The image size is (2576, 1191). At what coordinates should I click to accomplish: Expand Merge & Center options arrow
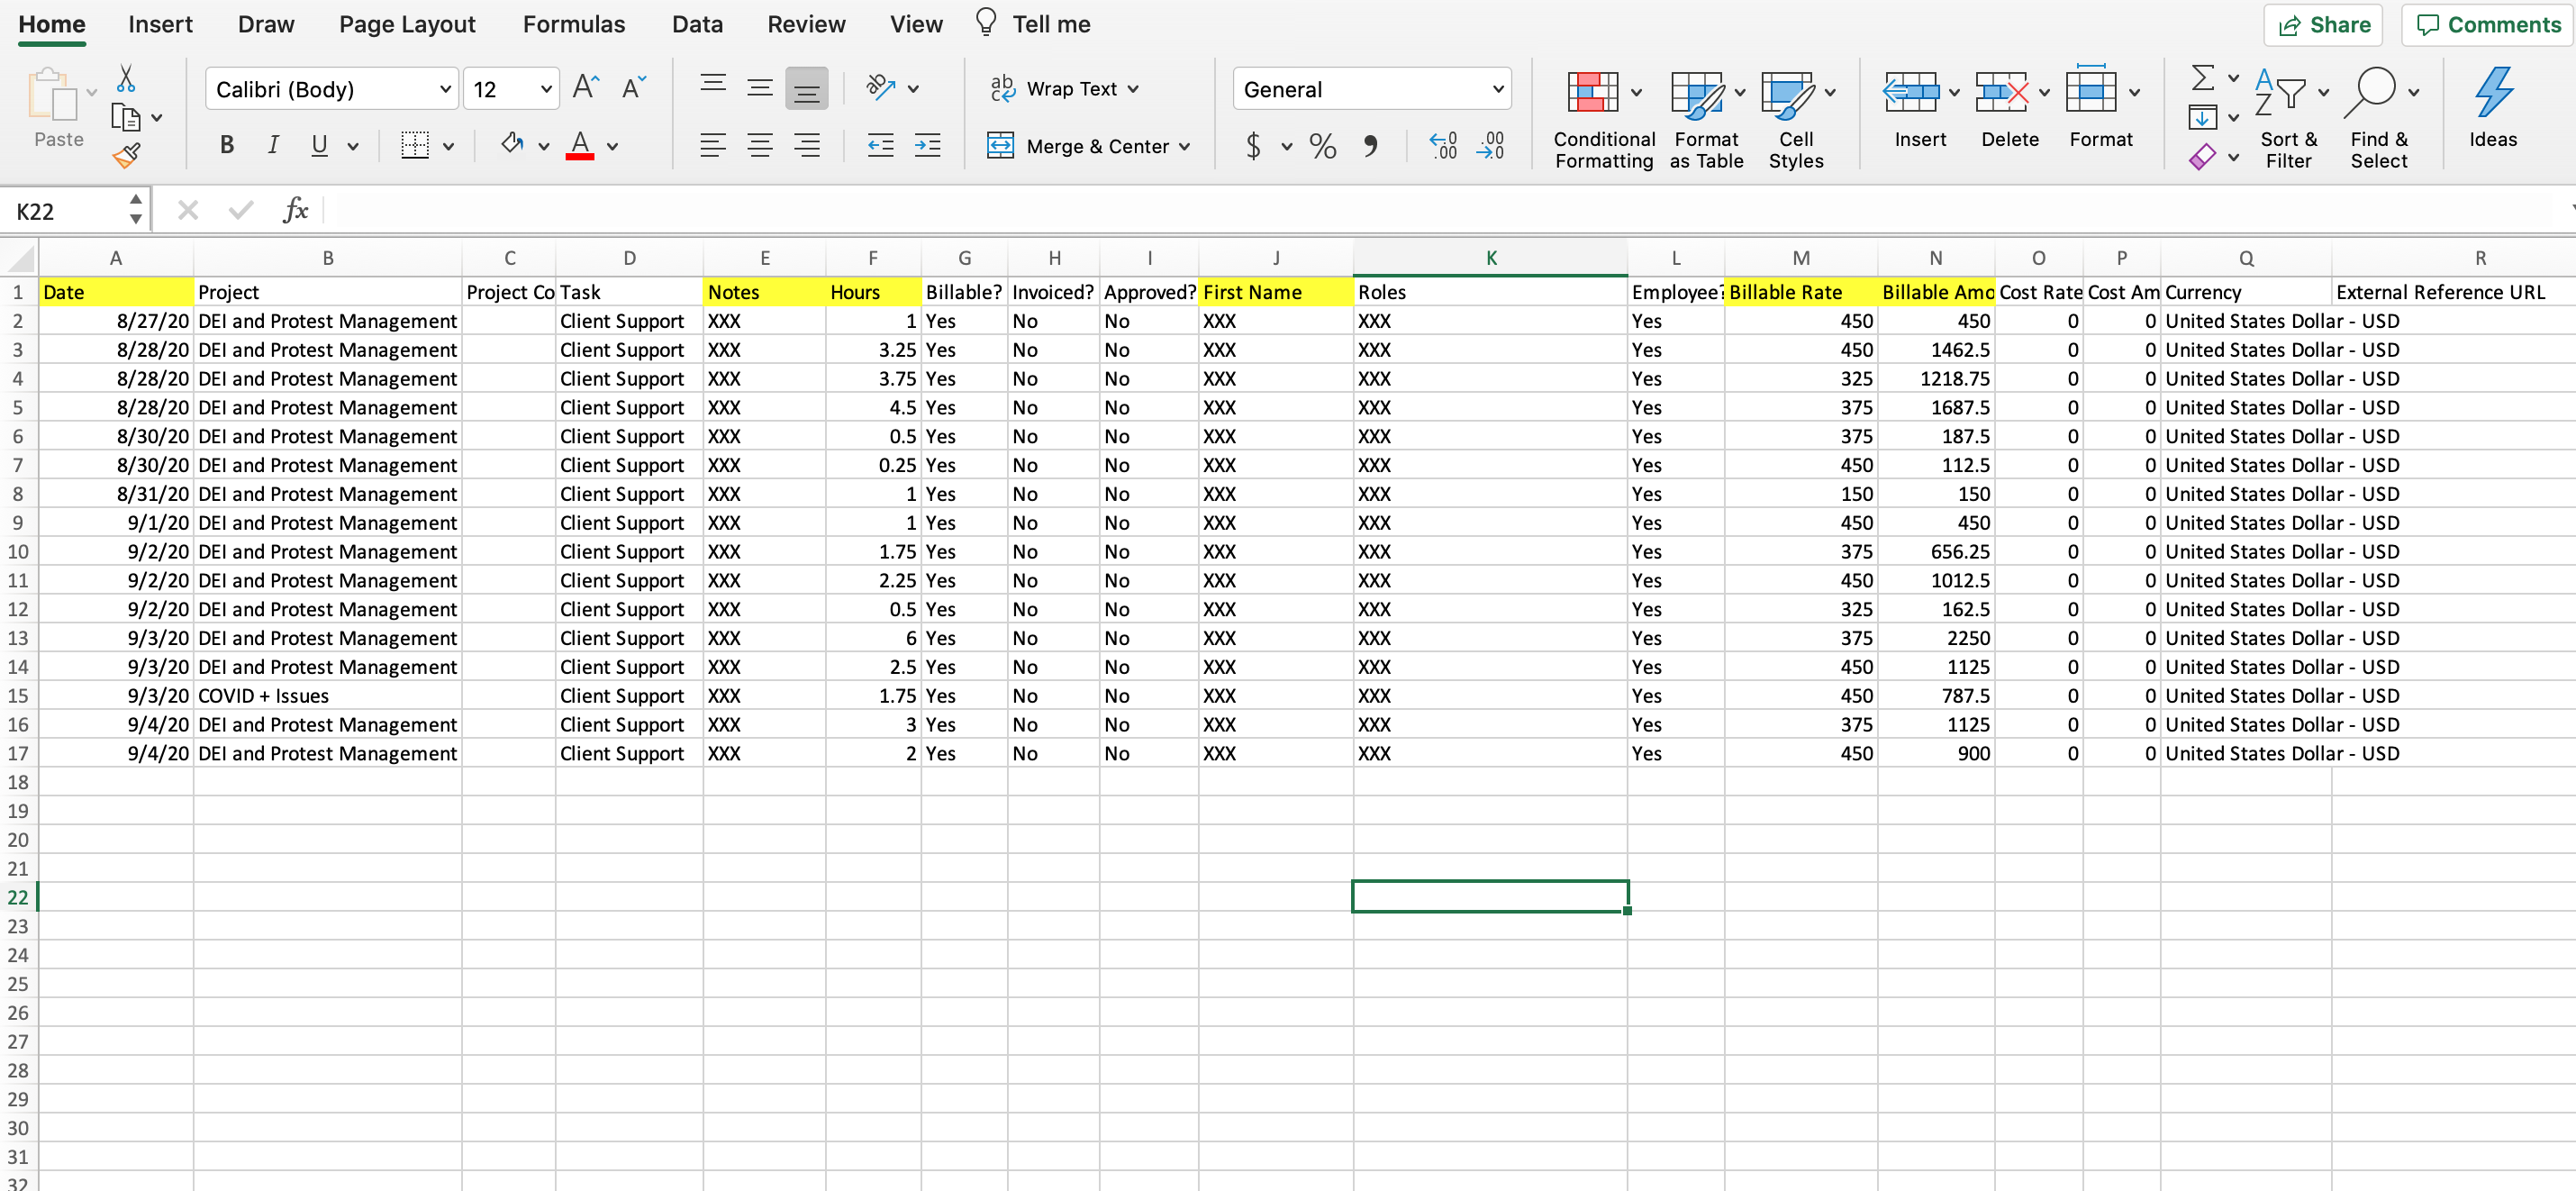click(x=1185, y=147)
